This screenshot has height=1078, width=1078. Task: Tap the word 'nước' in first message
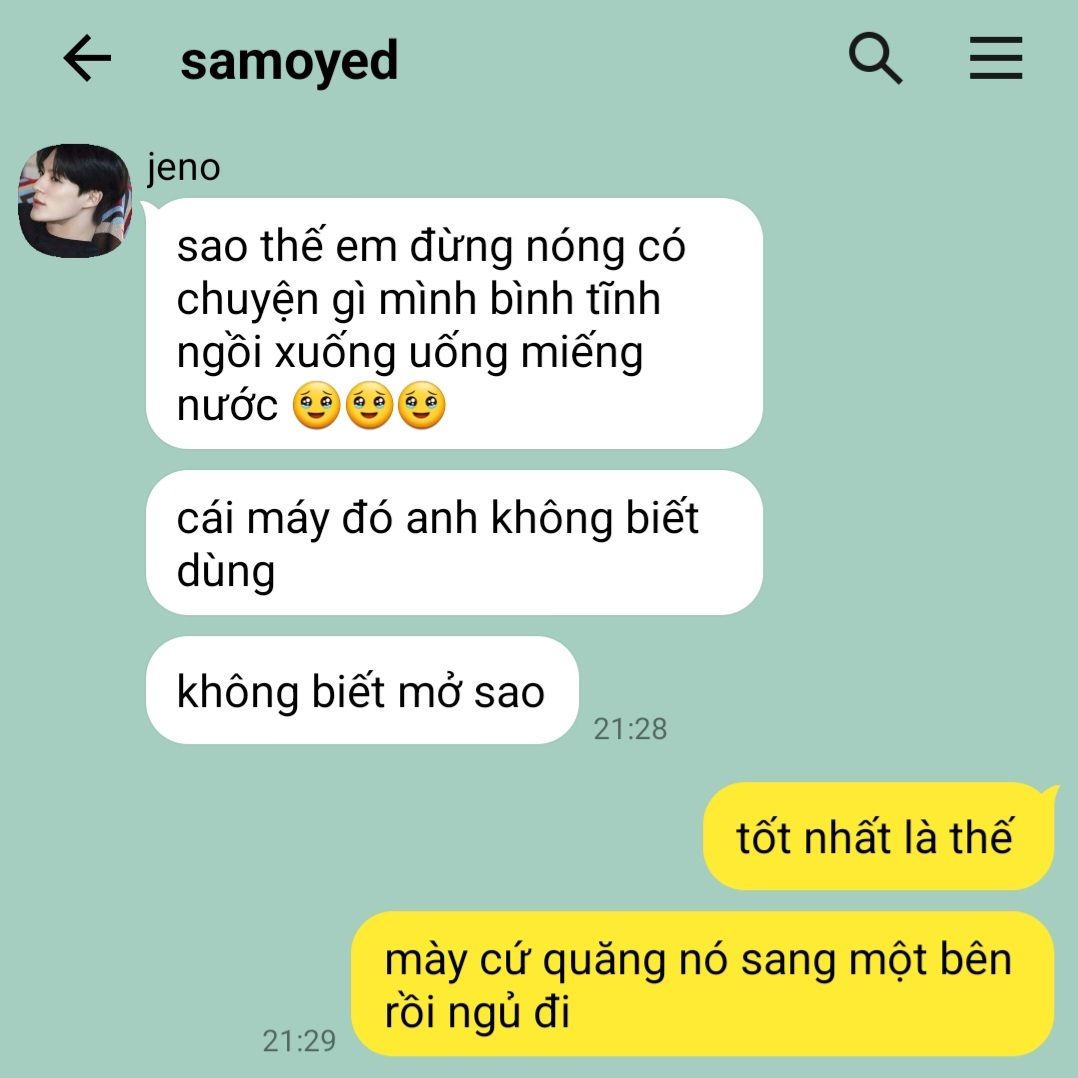[x=227, y=406]
